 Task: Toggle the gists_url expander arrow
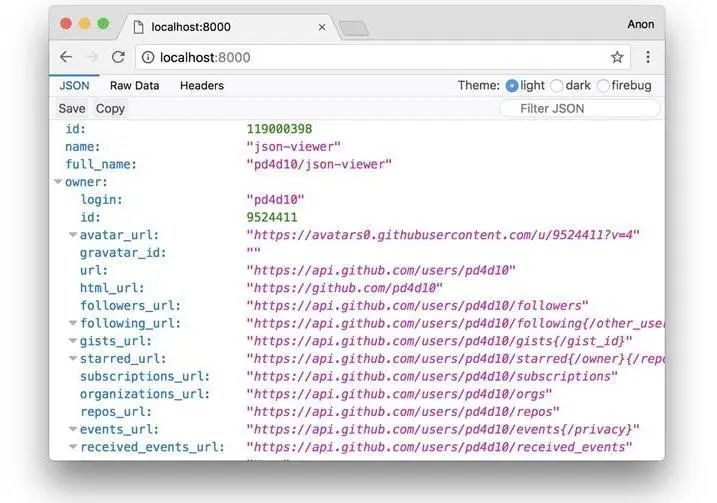(73, 341)
